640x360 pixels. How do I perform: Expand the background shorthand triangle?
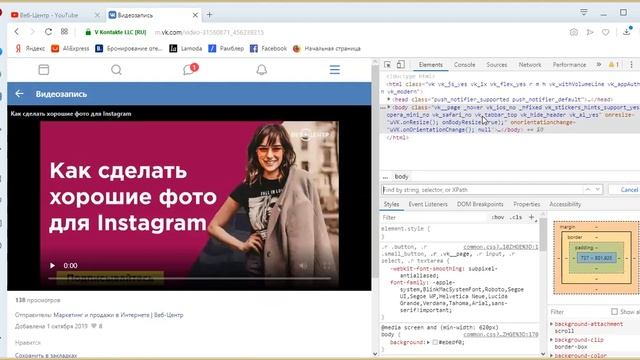click(428, 342)
